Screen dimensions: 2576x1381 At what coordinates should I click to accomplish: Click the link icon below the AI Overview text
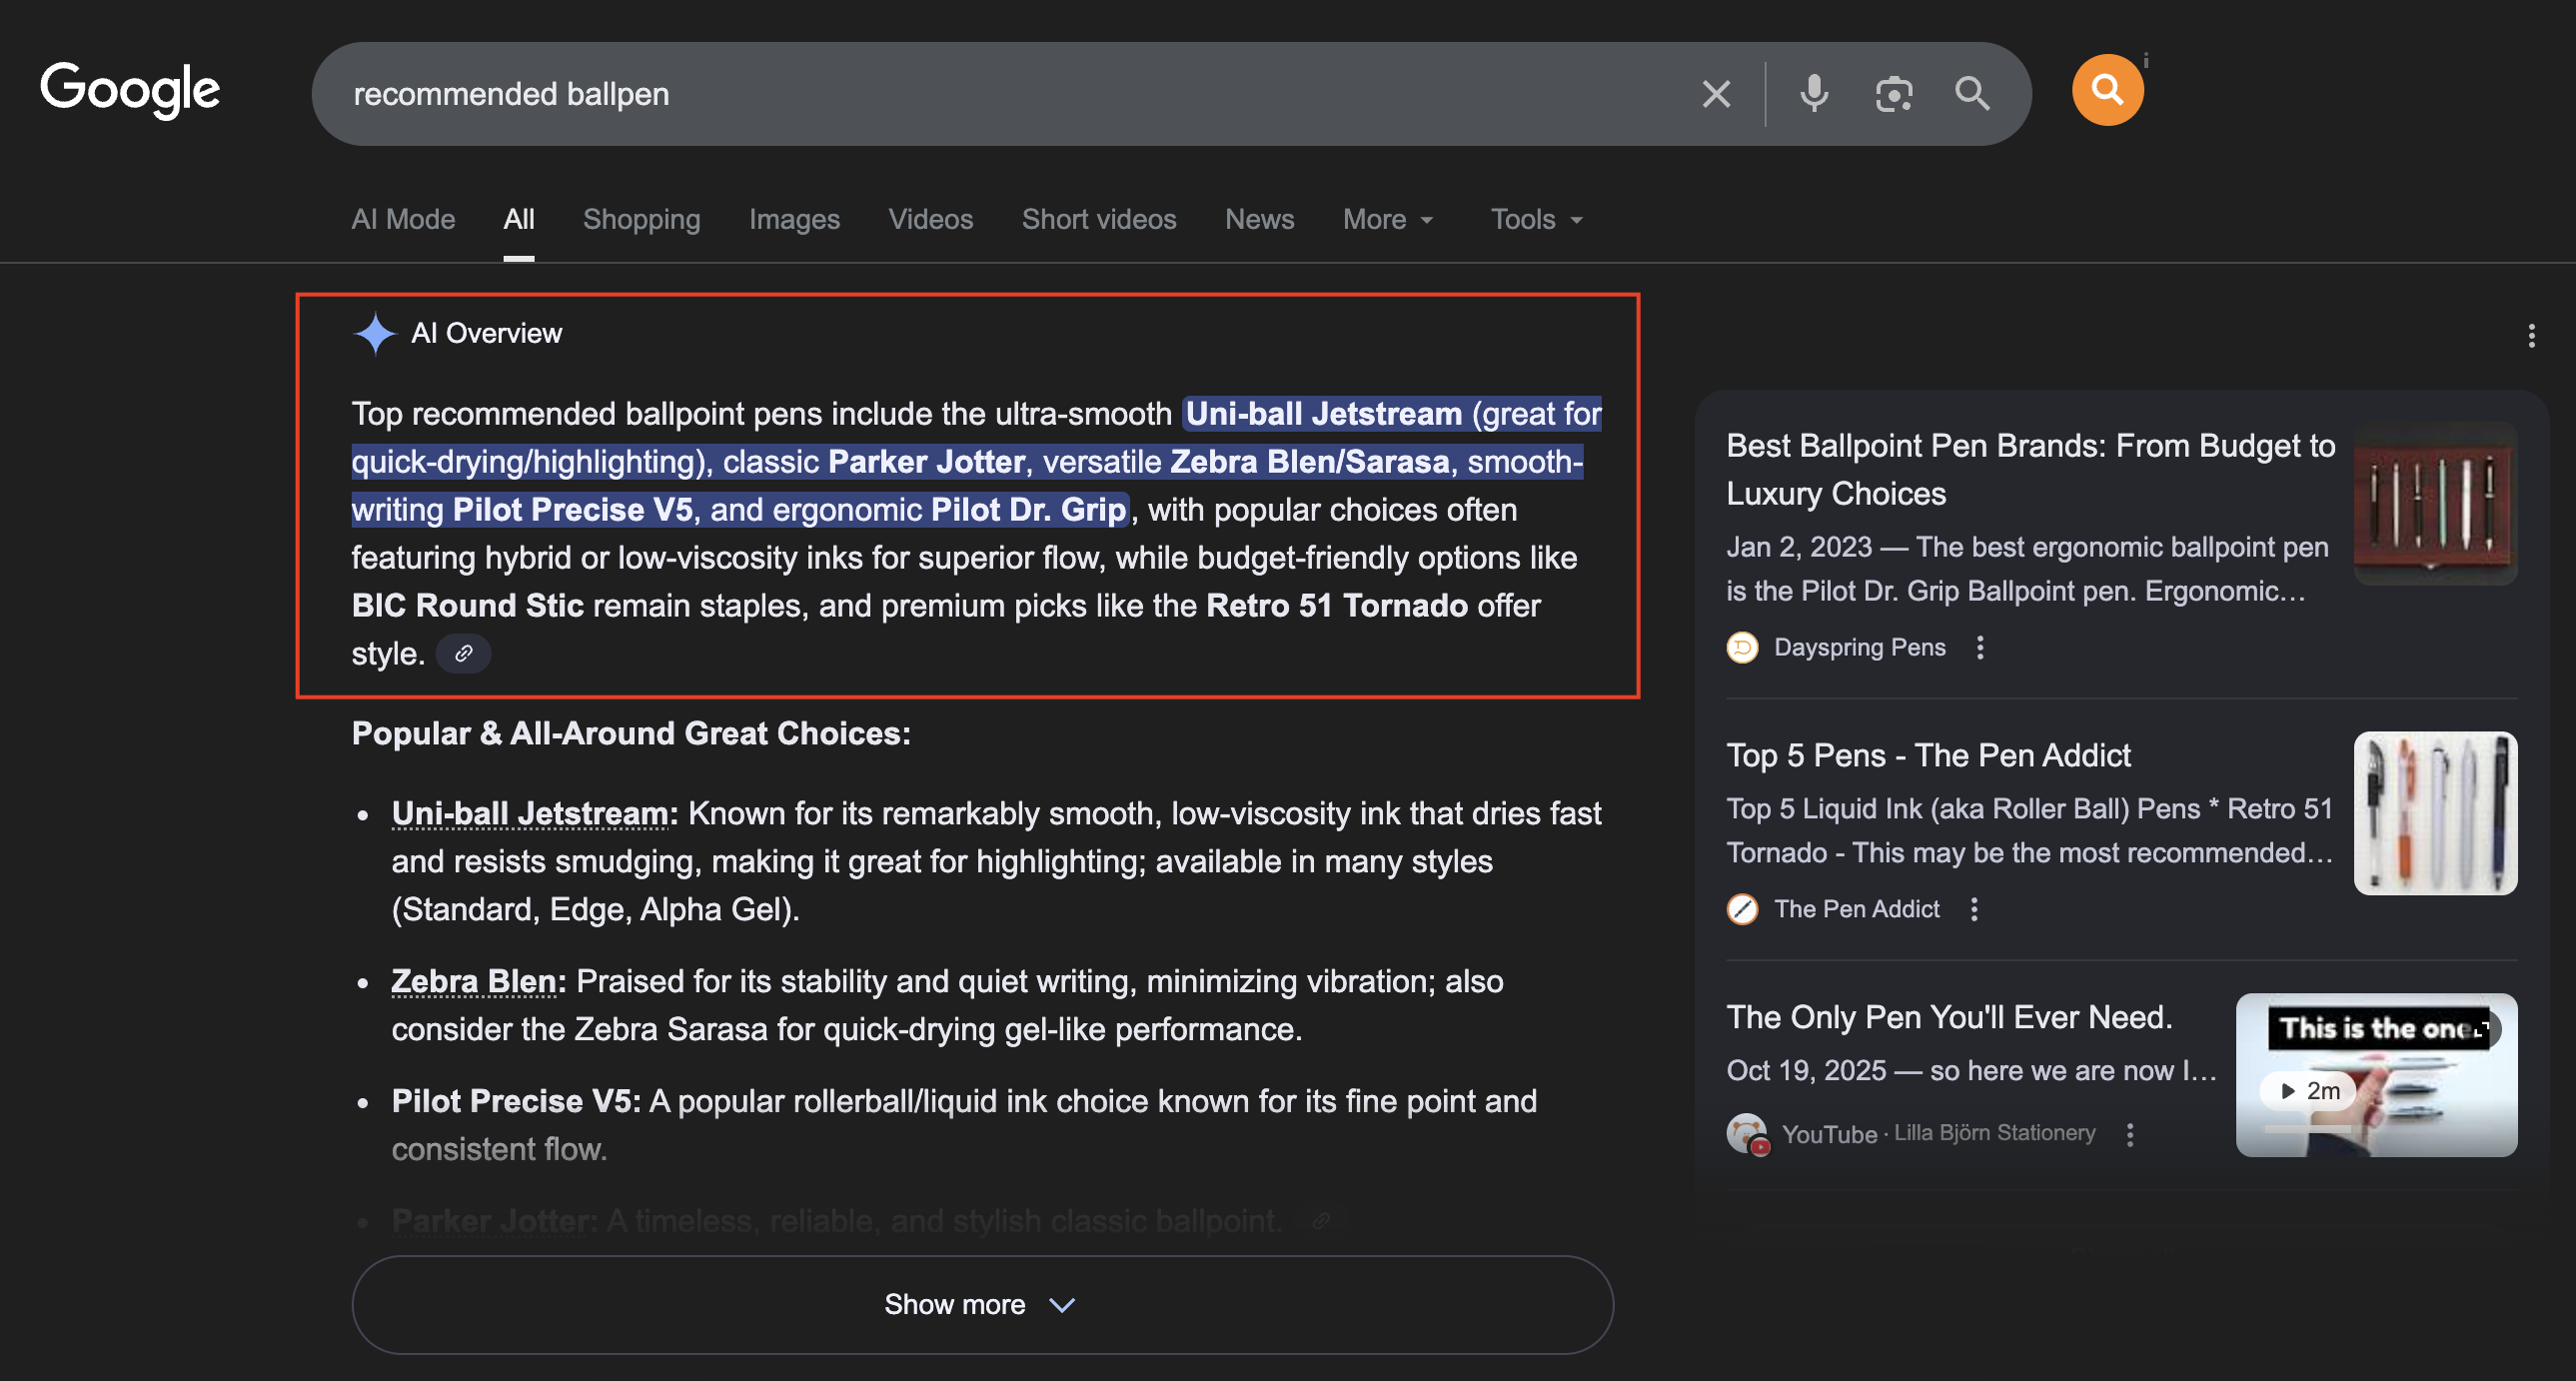tap(463, 653)
